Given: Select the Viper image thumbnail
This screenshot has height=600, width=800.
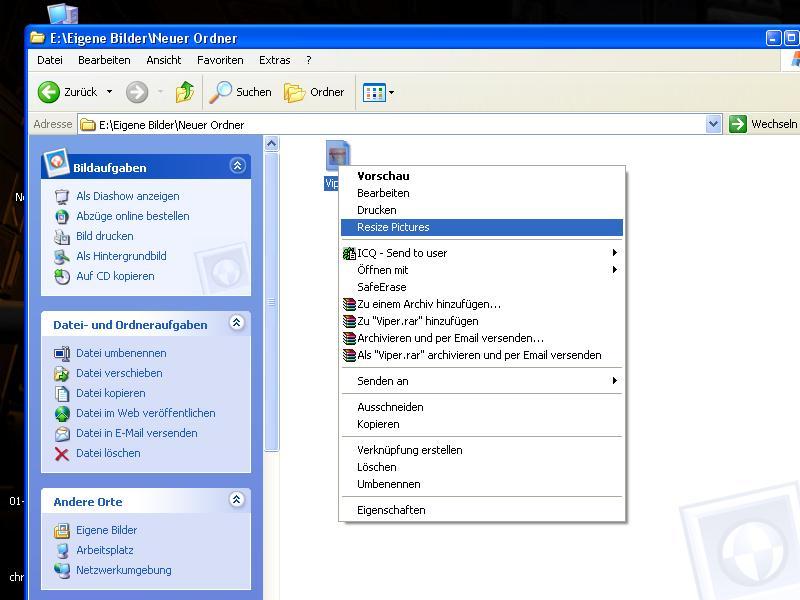Looking at the screenshot, I should tap(338, 156).
